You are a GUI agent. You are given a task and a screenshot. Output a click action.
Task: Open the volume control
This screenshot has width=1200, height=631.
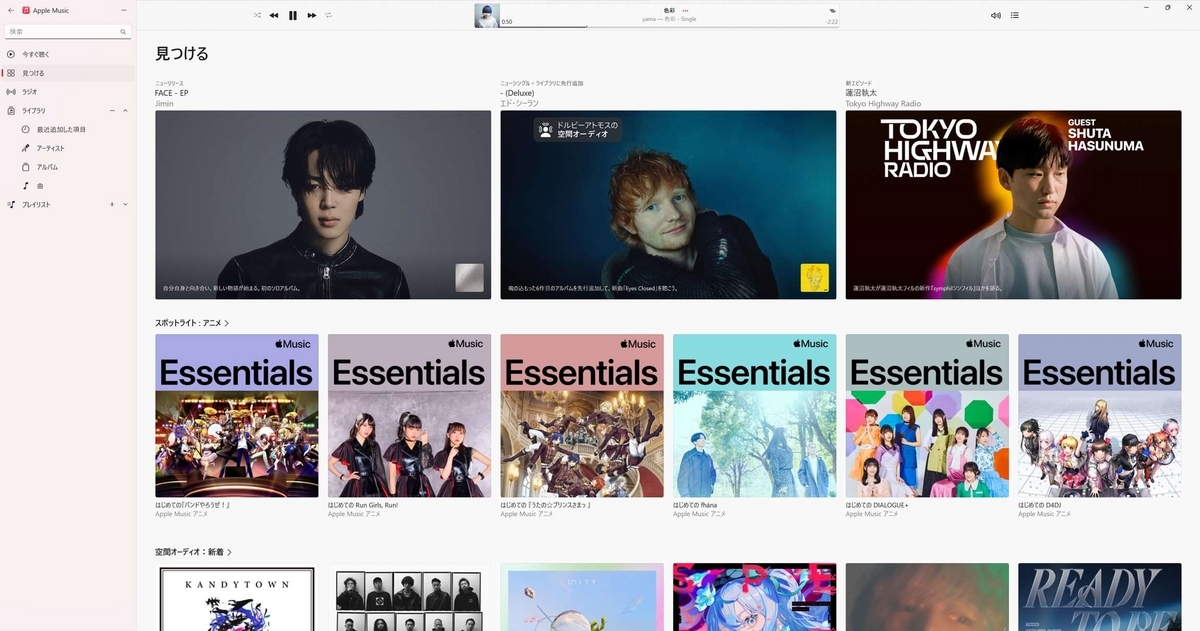996,15
